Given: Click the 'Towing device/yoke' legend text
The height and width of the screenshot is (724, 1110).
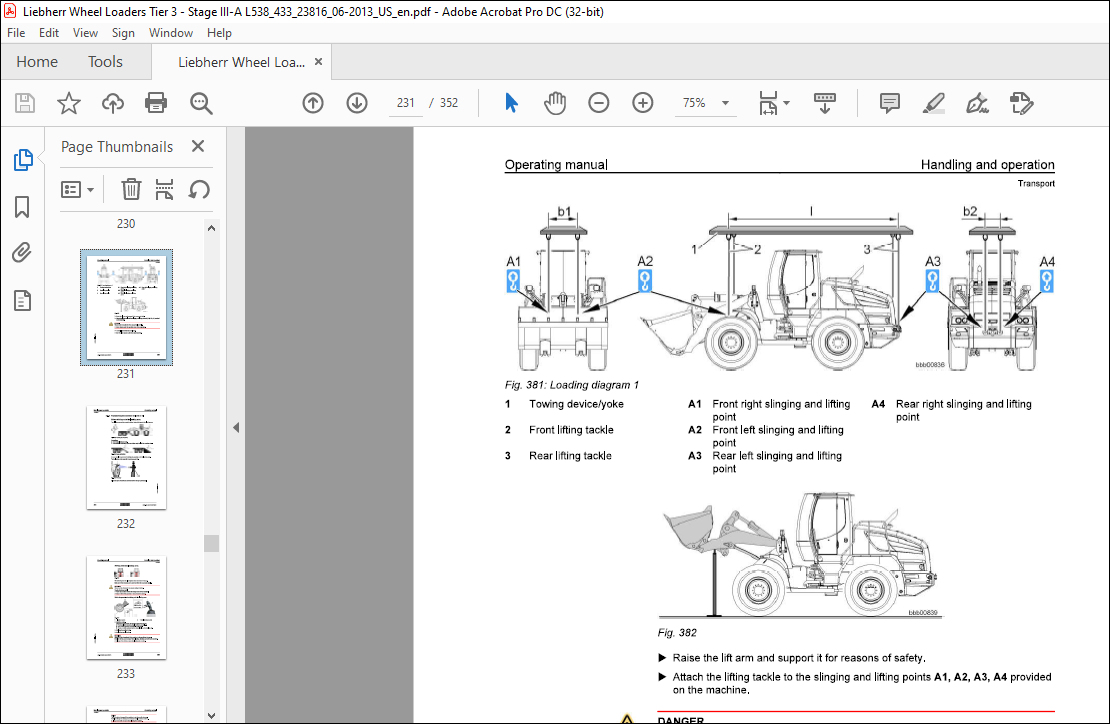Looking at the screenshot, I should tap(576, 404).
